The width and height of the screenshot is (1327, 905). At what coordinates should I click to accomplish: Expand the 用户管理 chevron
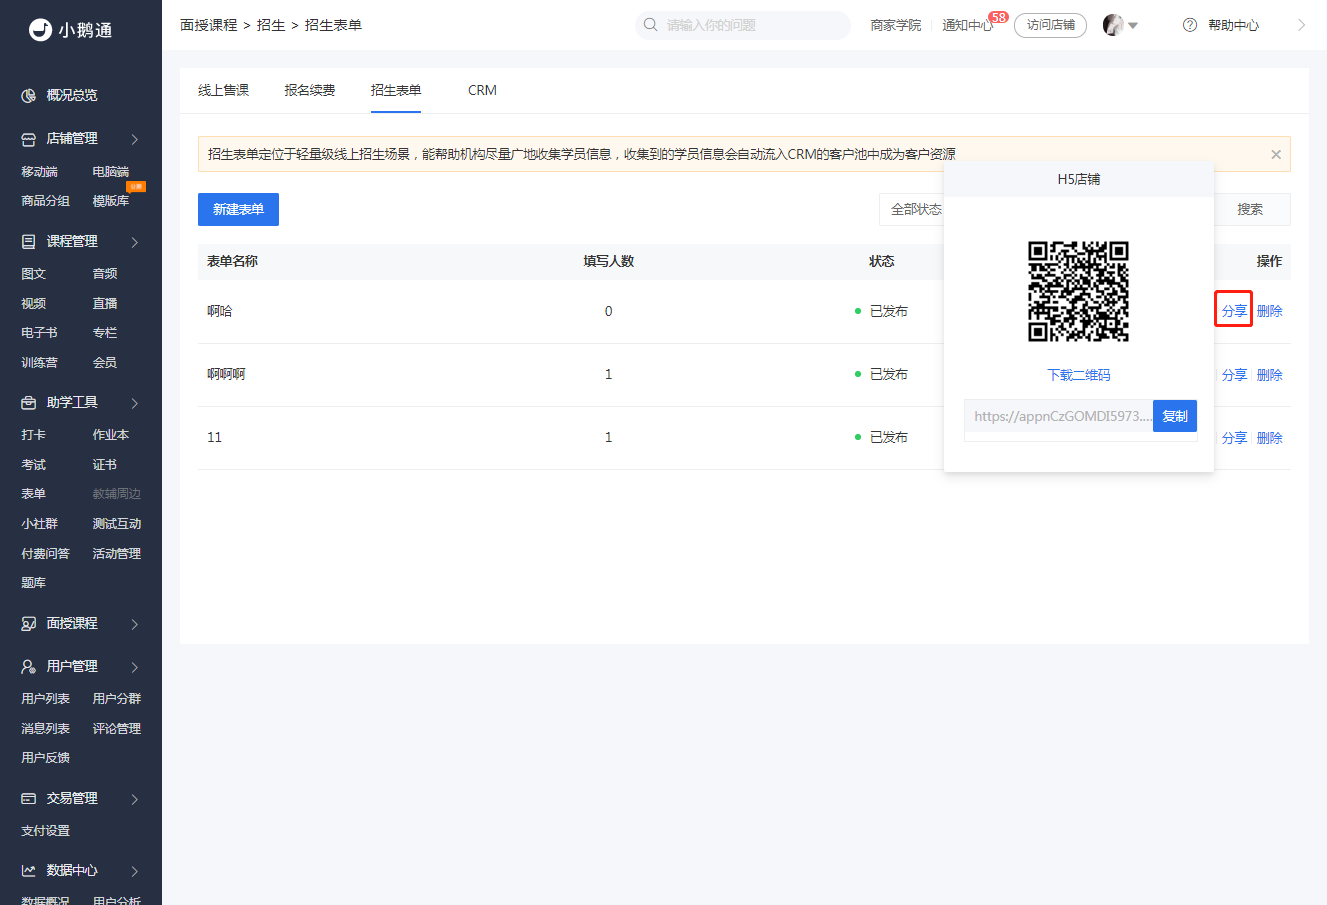tap(135, 667)
